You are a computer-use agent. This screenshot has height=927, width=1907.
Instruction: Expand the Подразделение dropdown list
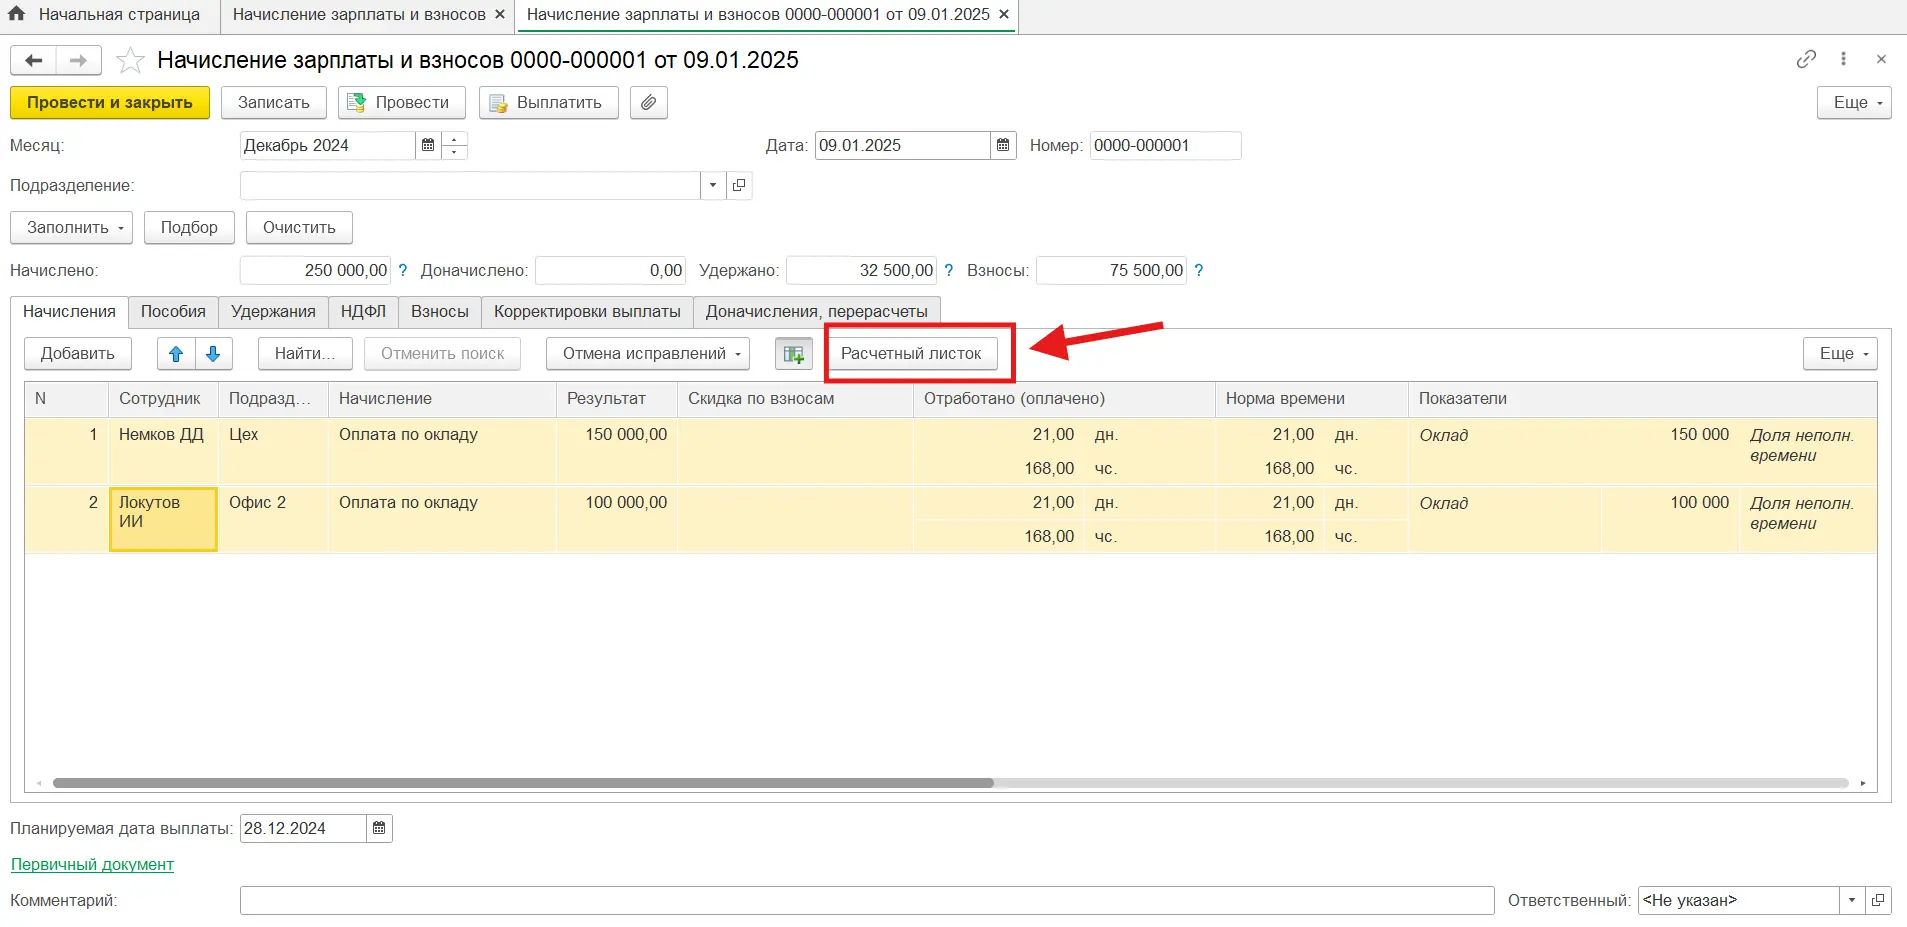(713, 186)
